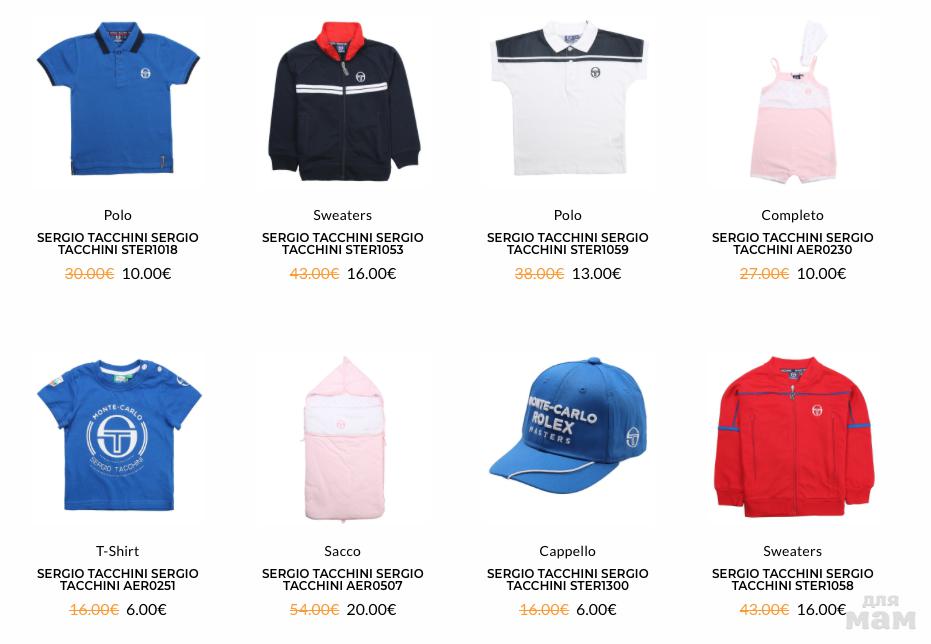The width and height of the screenshot is (931, 644).
Task: View the navy zip sweater STER1053 photo
Action: [x=344, y=101]
